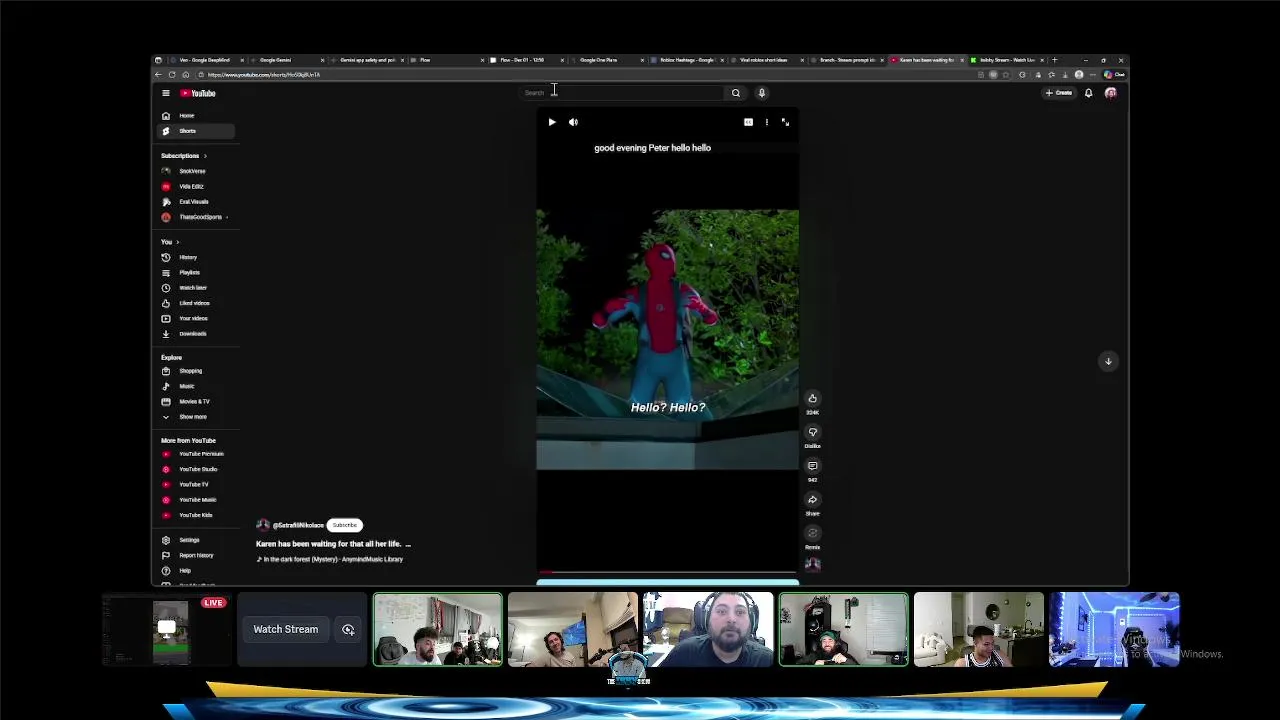Open the notifications bell
Viewport: 1280px width, 720px height.
click(1088, 93)
